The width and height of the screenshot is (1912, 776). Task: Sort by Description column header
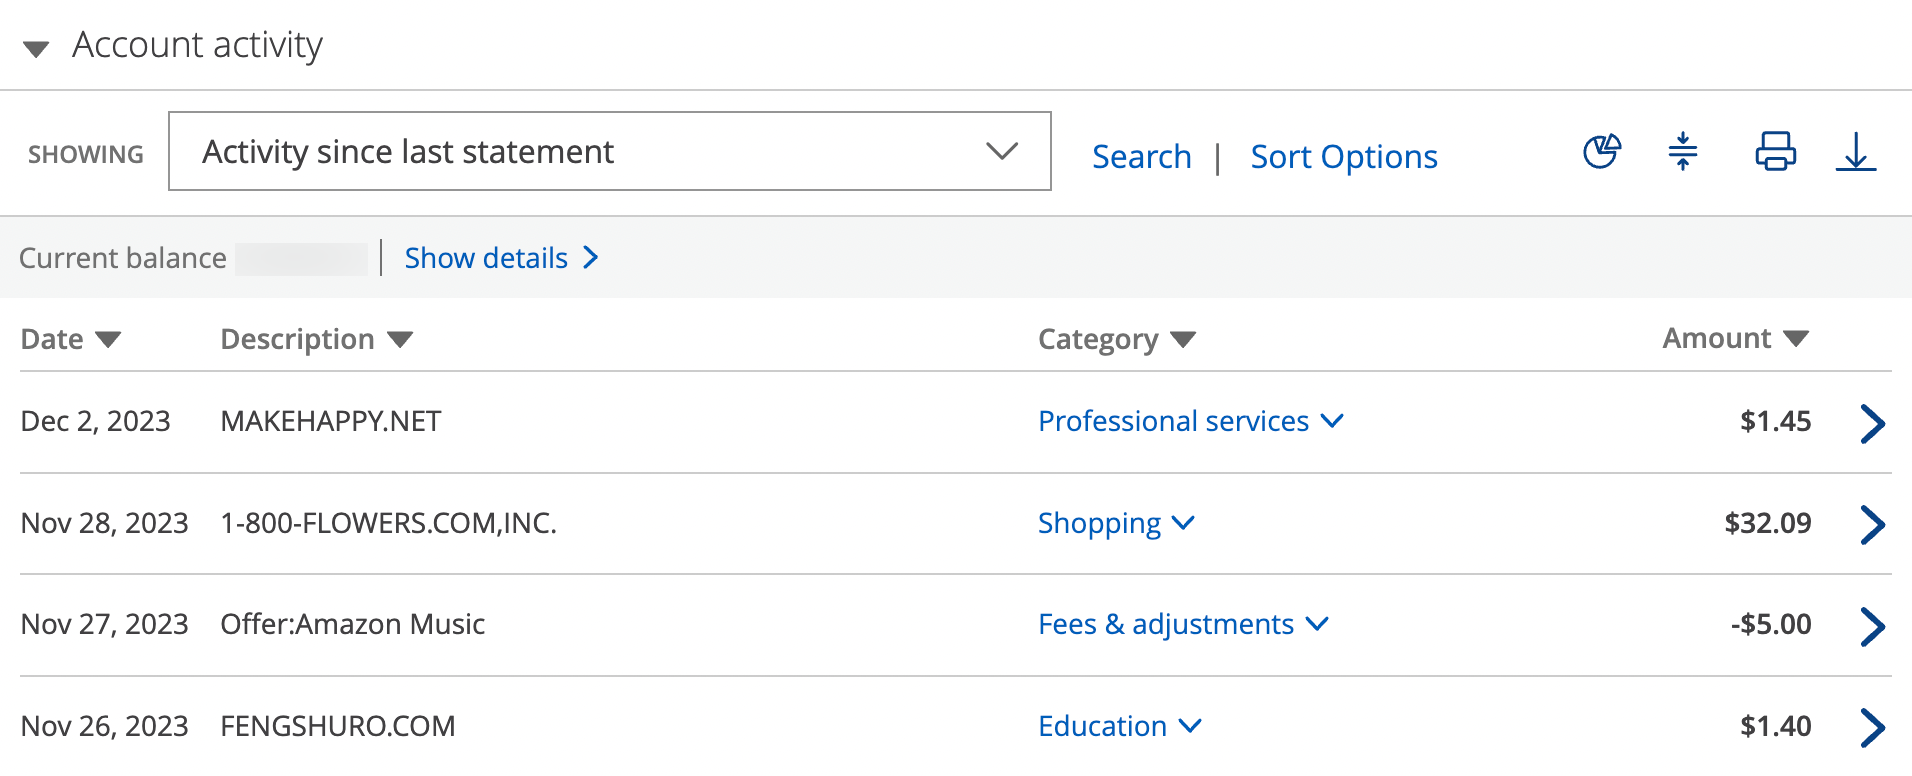[316, 339]
